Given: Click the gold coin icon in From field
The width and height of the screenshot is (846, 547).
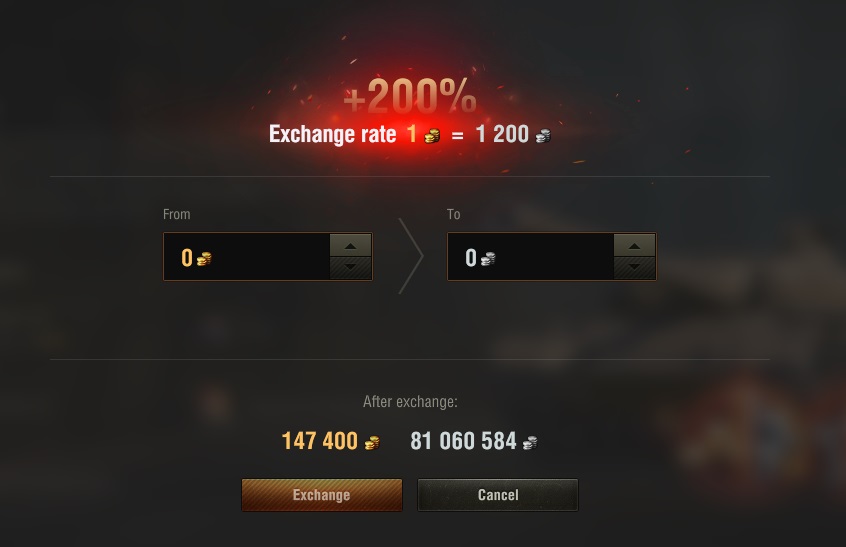Looking at the screenshot, I should 204,259.
